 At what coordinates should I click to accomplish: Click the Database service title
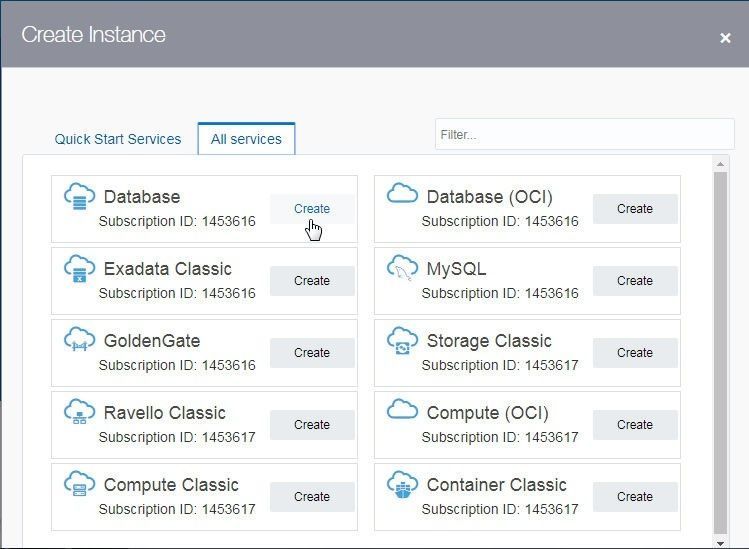click(x=142, y=197)
